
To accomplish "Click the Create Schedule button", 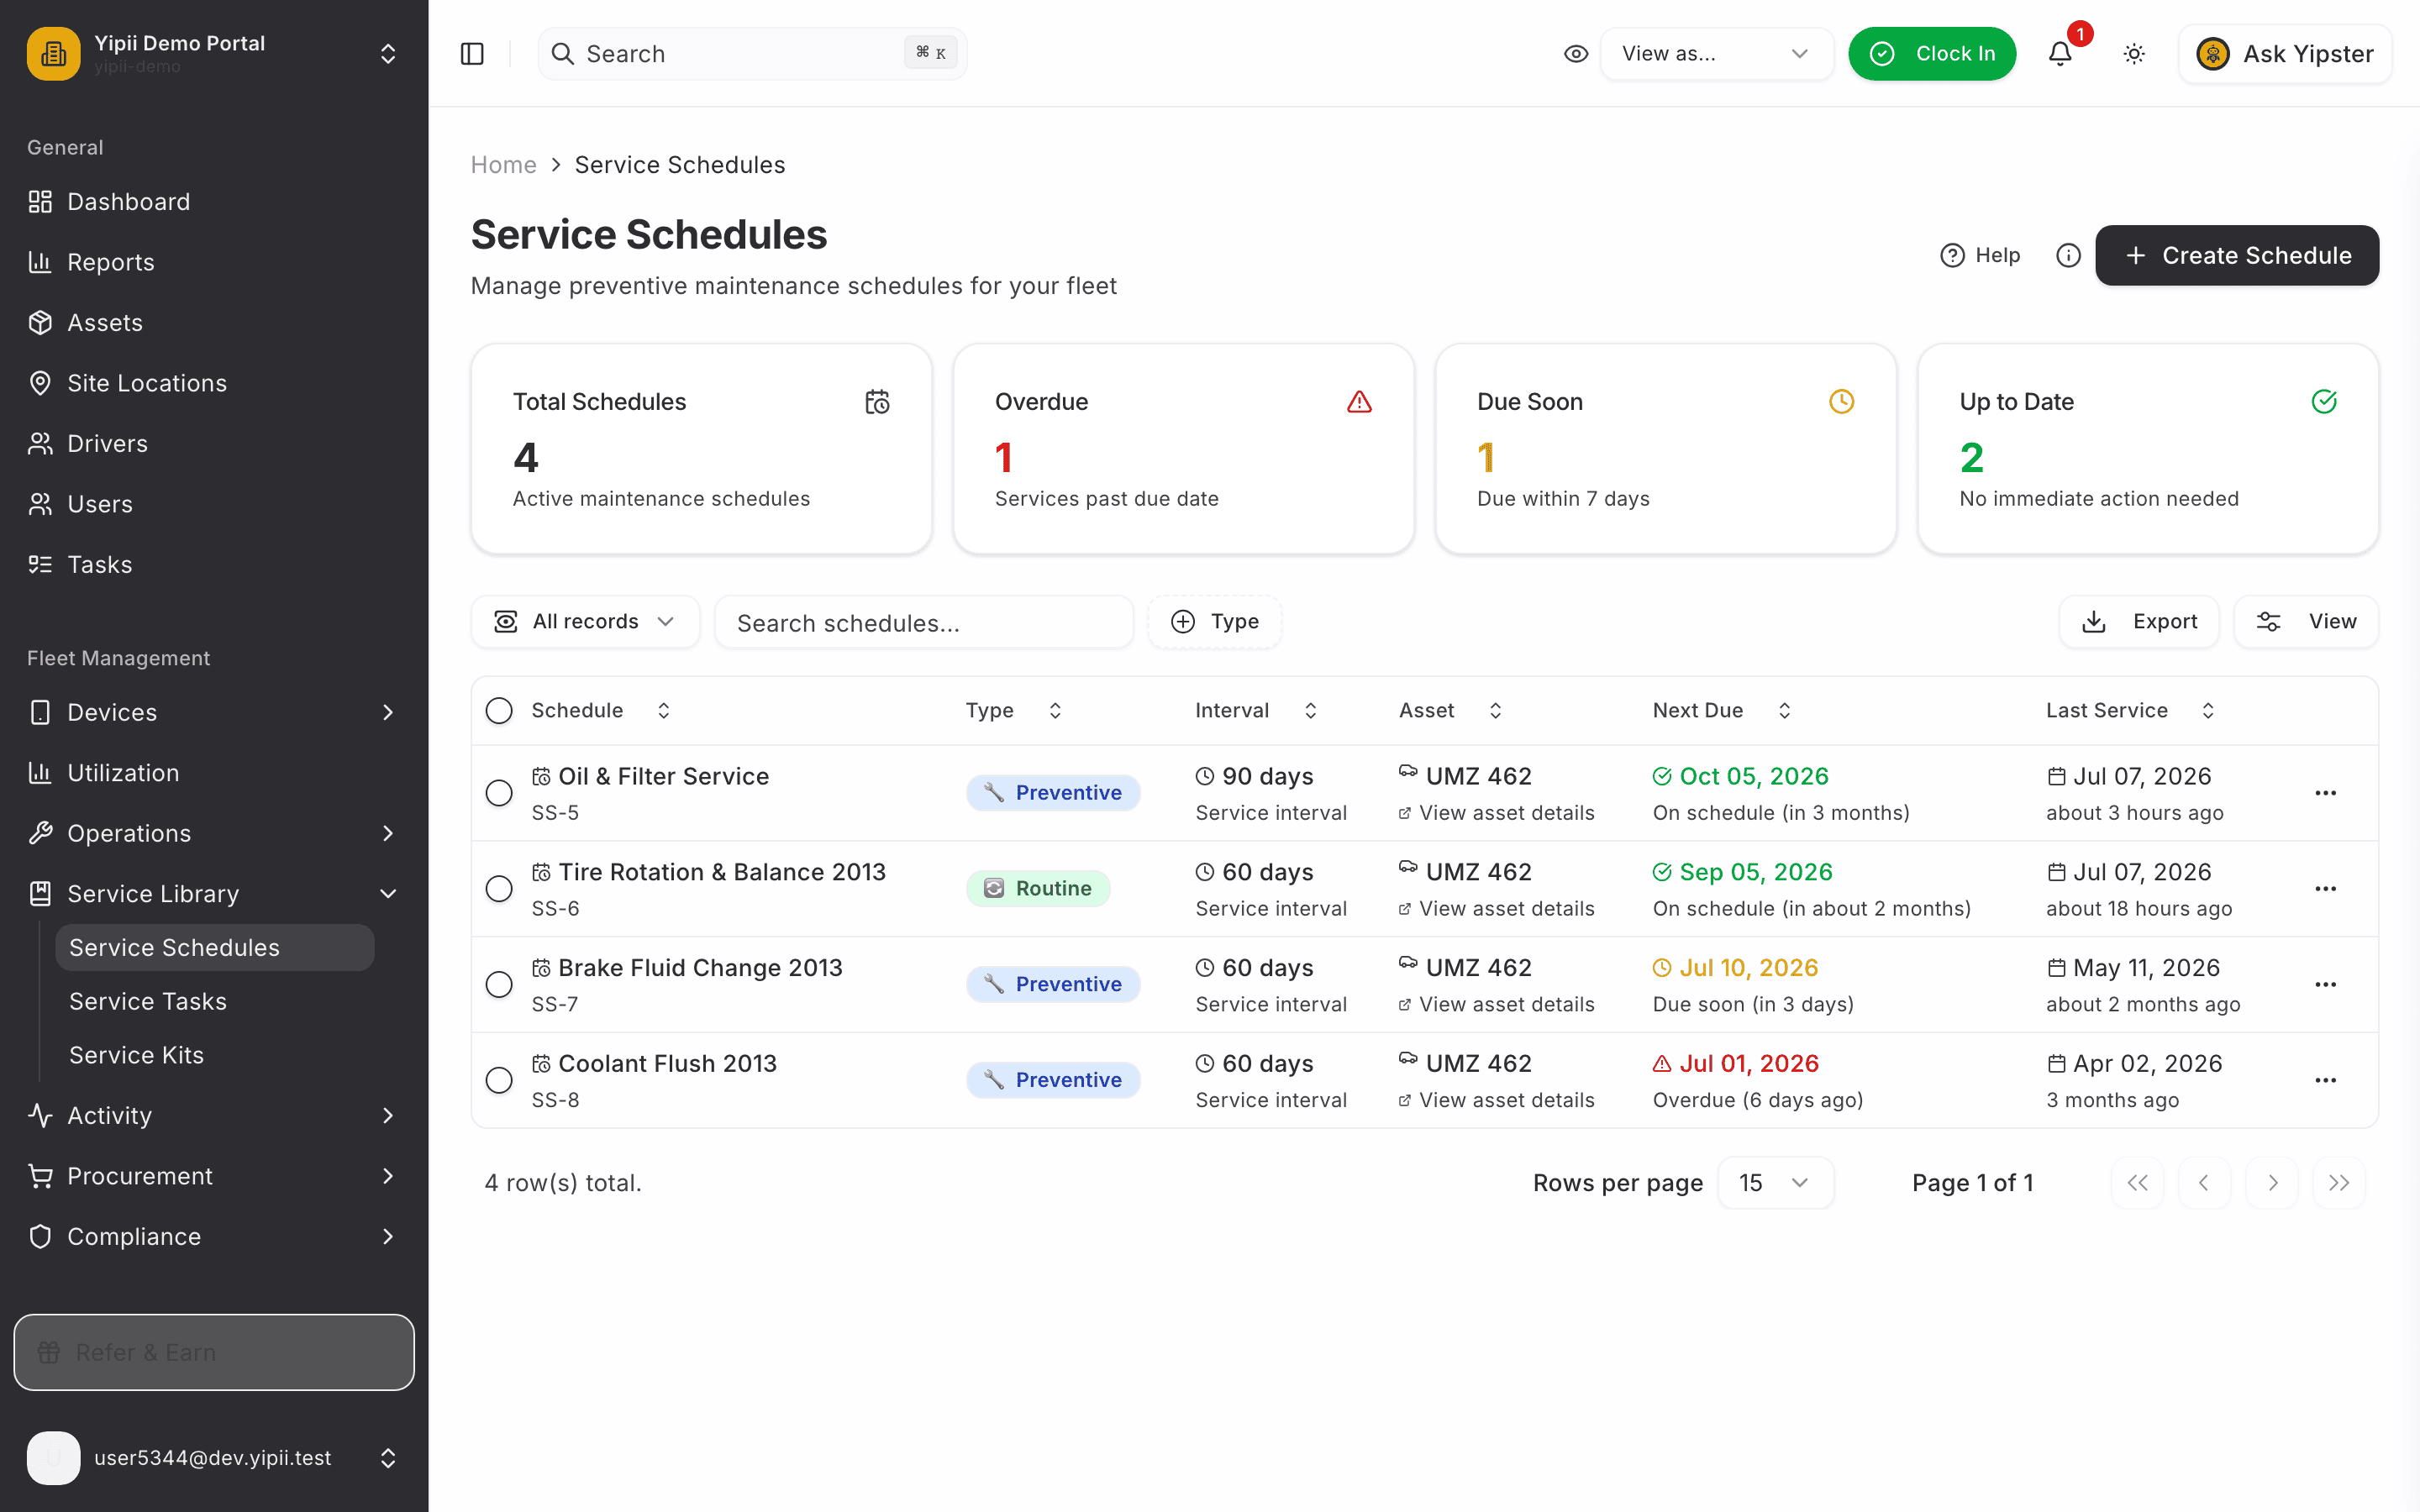I will tap(2237, 256).
